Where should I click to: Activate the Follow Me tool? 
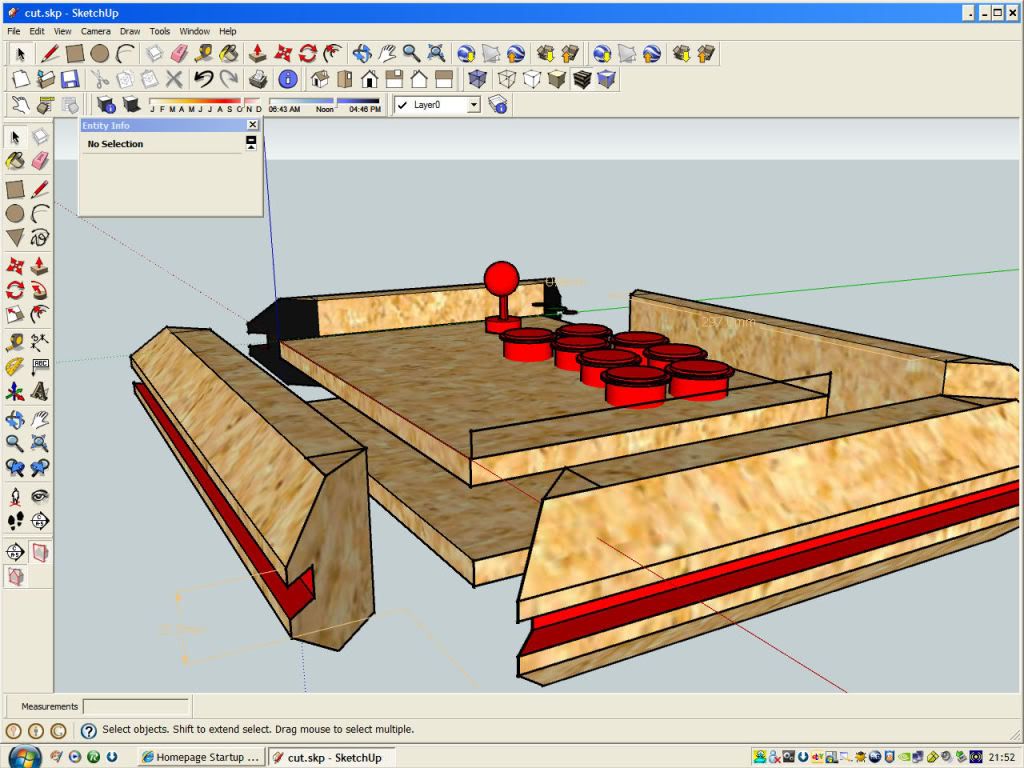pyautogui.click(x=40, y=289)
